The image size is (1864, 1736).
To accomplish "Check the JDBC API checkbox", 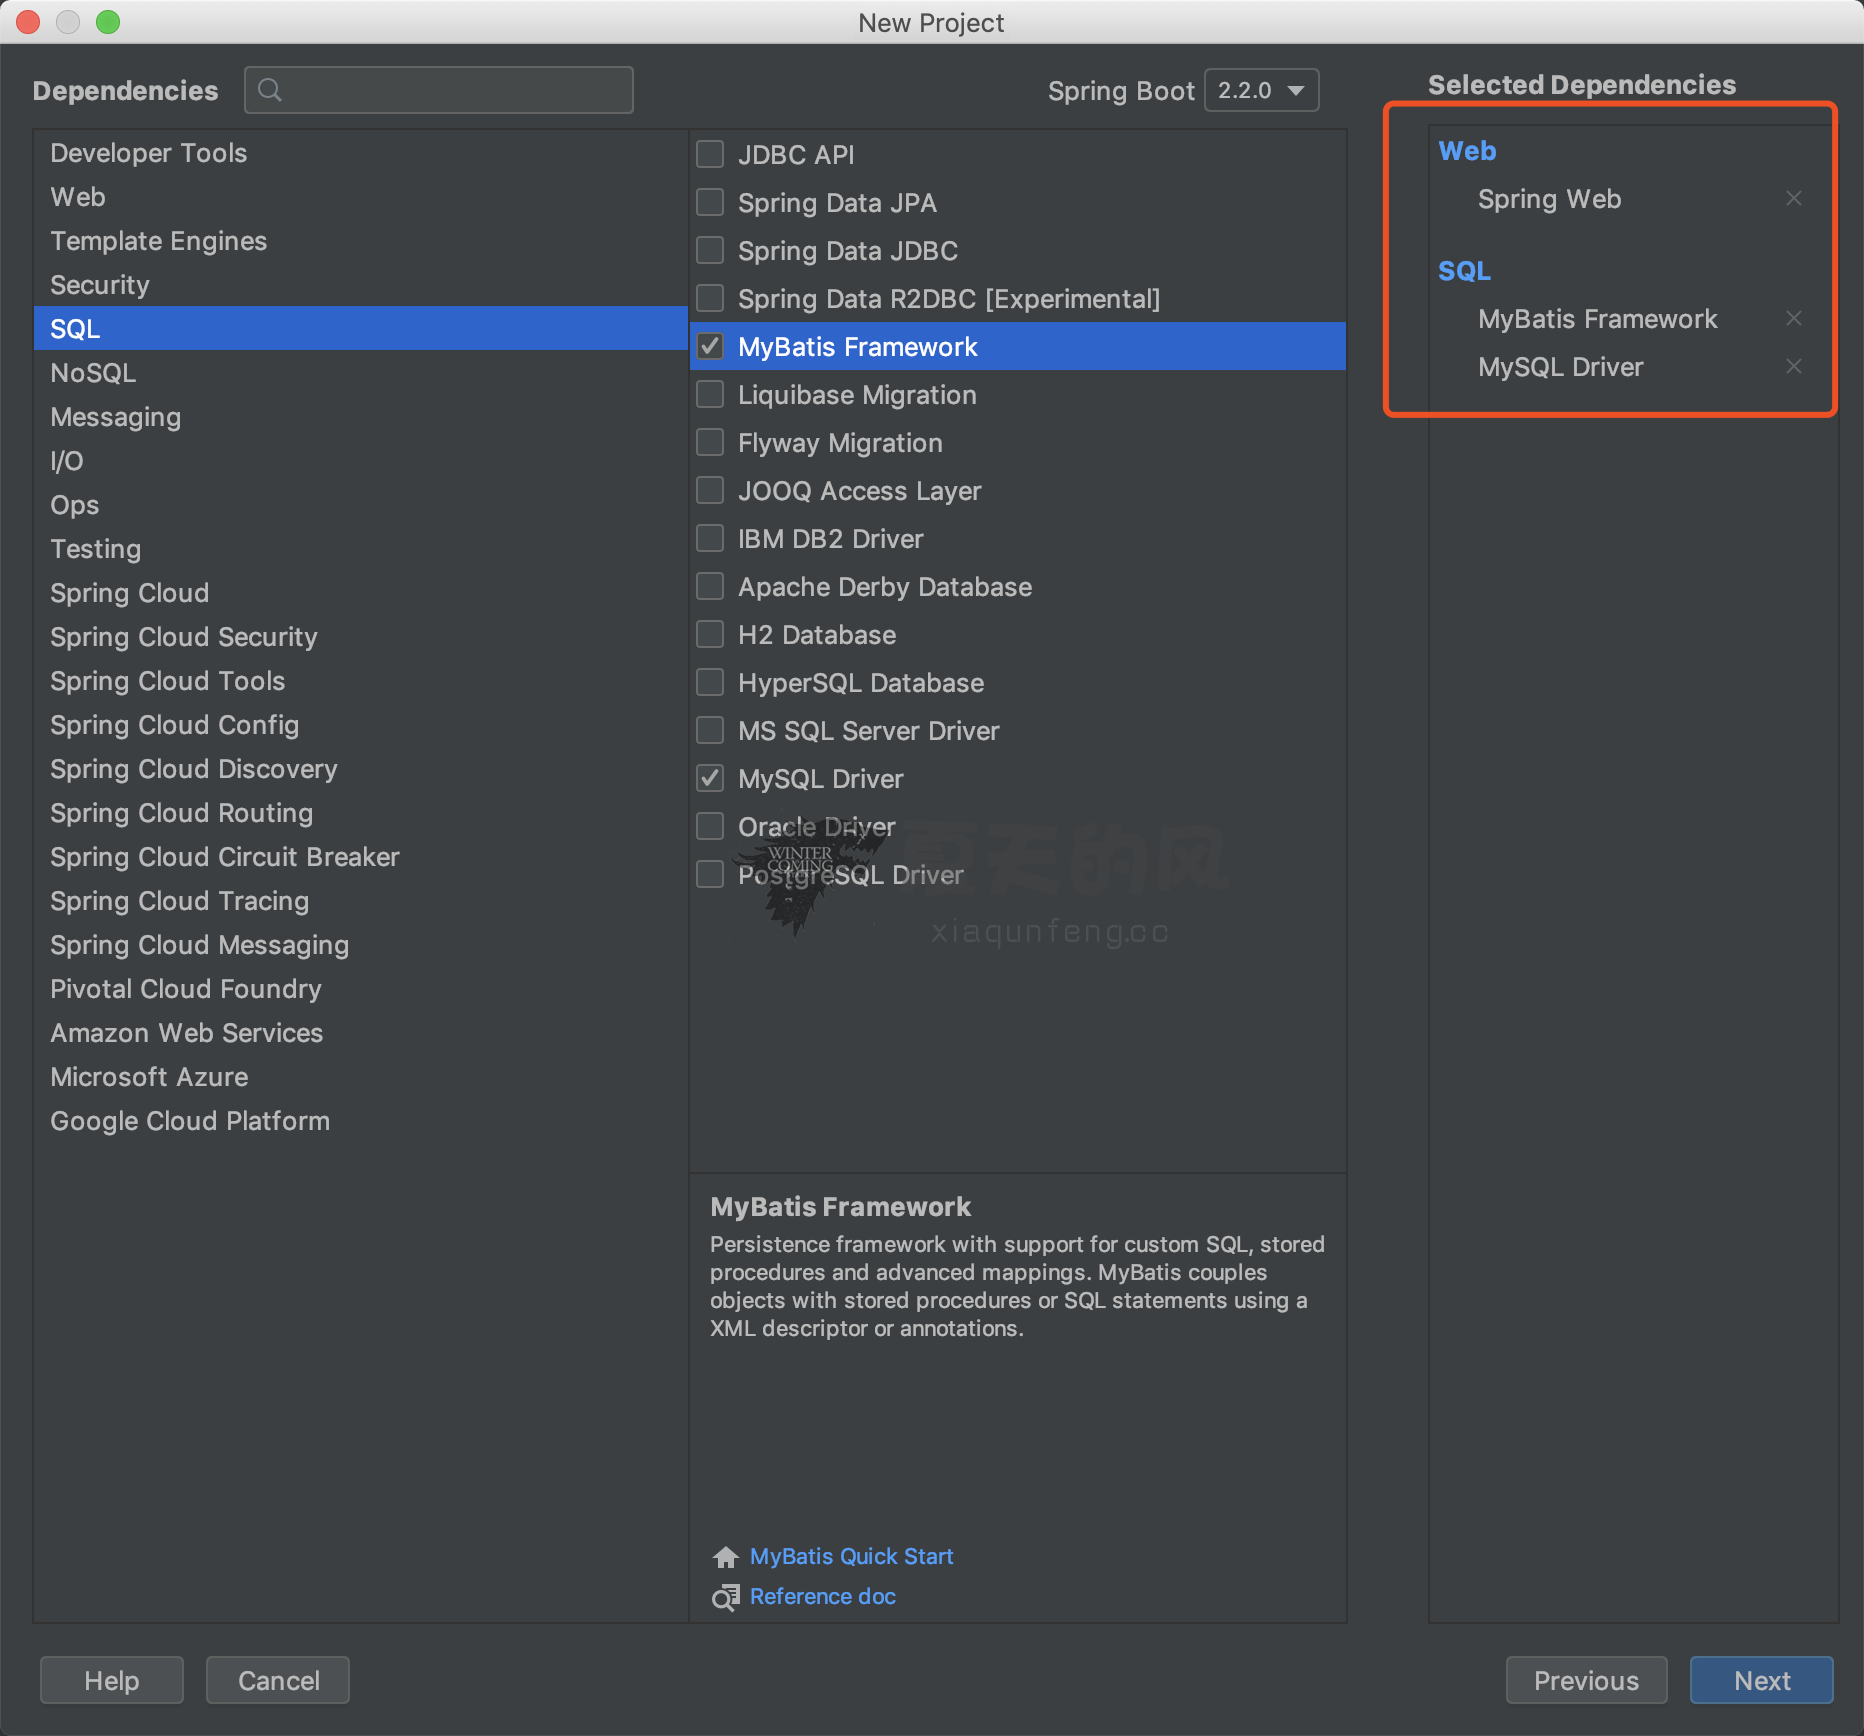I will (710, 154).
